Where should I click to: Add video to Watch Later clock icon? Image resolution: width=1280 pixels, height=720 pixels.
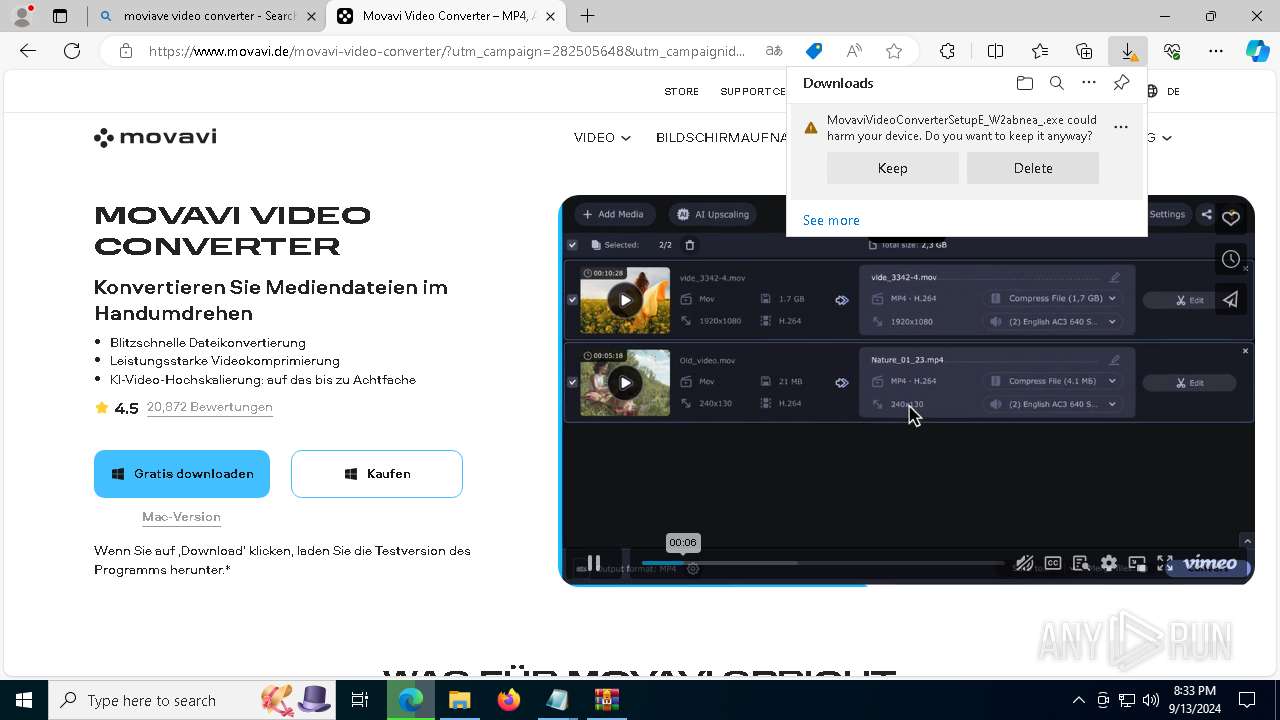coord(1231,259)
